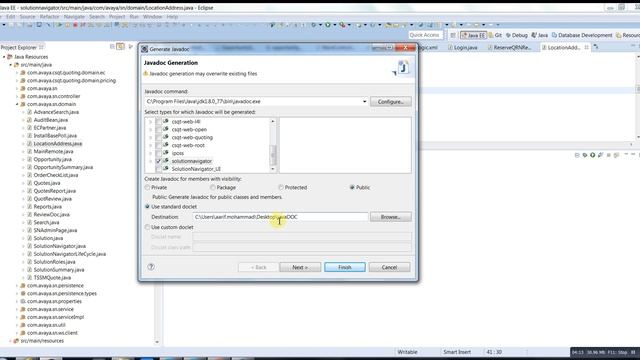The image size is (640, 360).
Task: Click the Destination path input field
Action: click(x=280, y=217)
